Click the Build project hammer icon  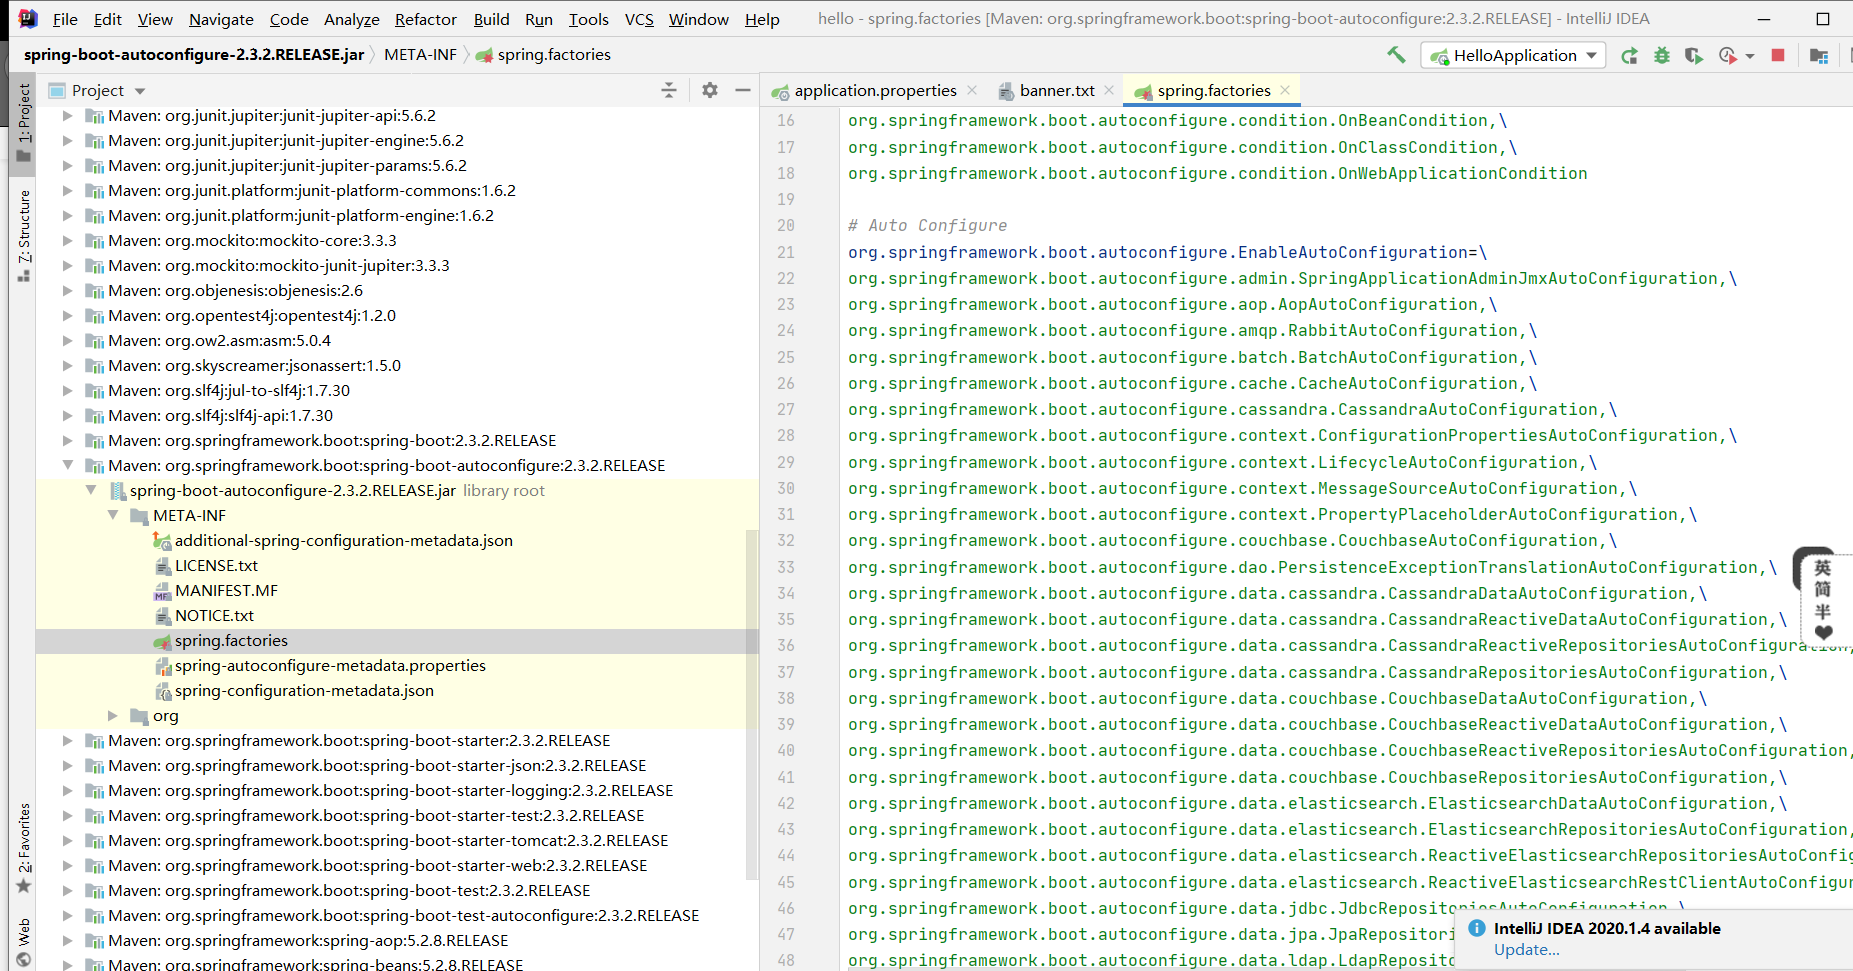1396,55
